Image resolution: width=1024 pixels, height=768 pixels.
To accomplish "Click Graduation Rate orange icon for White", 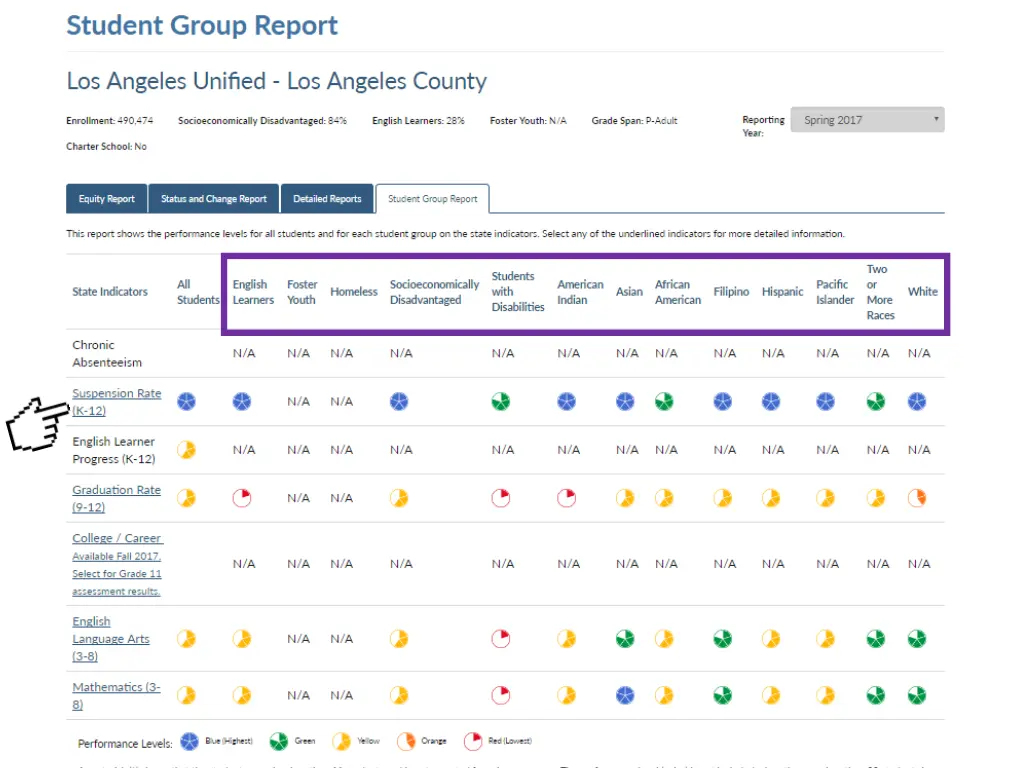I will pyautogui.click(x=917, y=498).
